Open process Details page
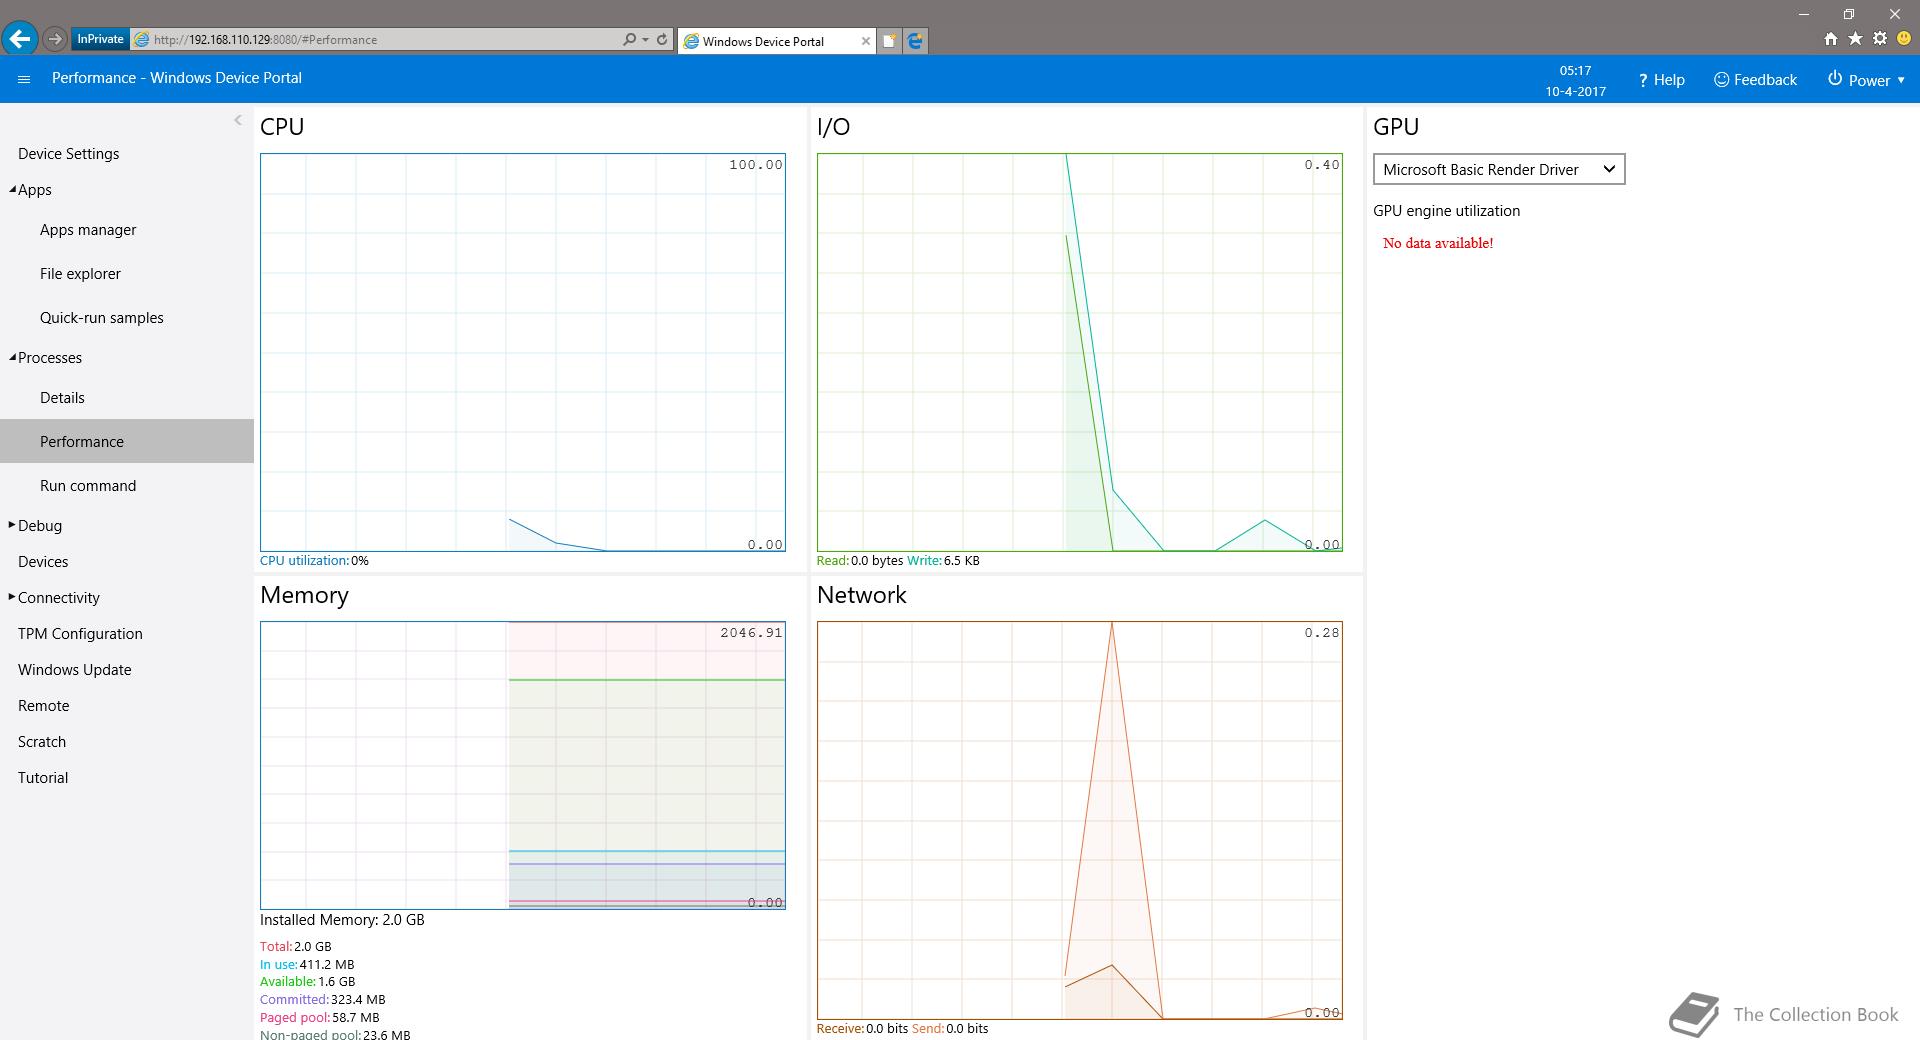The height and width of the screenshot is (1040, 1920). (x=62, y=397)
